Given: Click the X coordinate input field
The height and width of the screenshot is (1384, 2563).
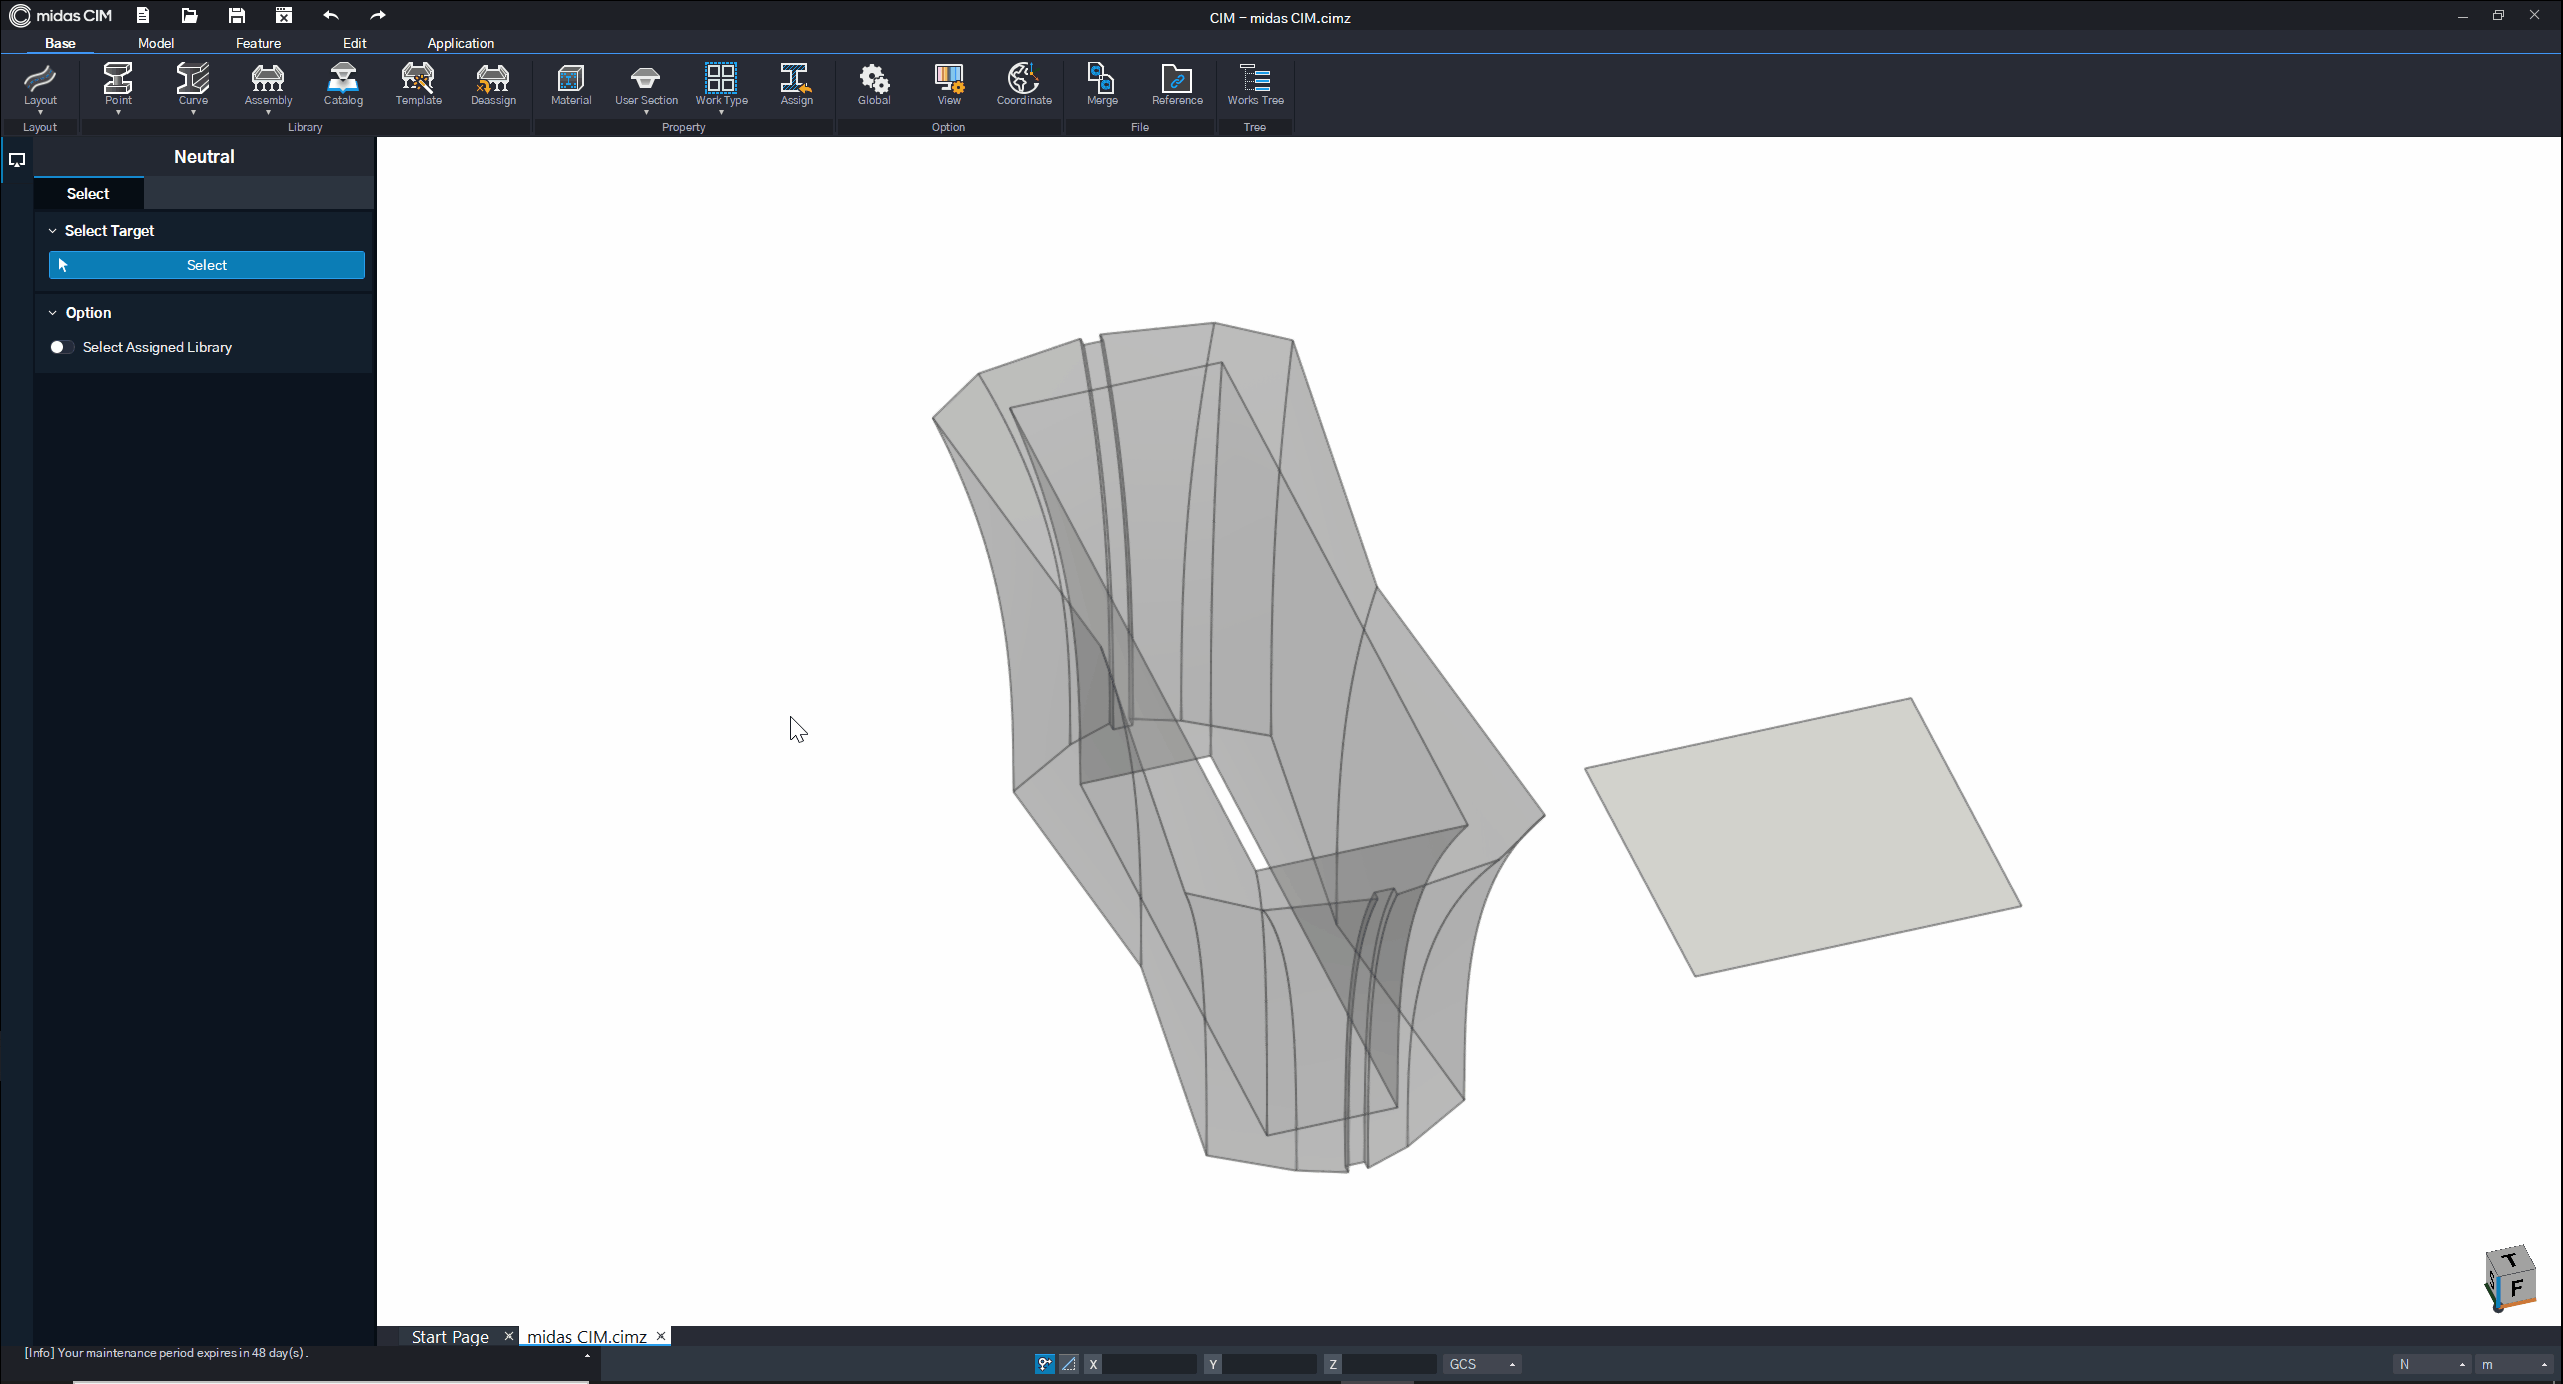Looking at the screenshot, I should pos(1149,1364).
